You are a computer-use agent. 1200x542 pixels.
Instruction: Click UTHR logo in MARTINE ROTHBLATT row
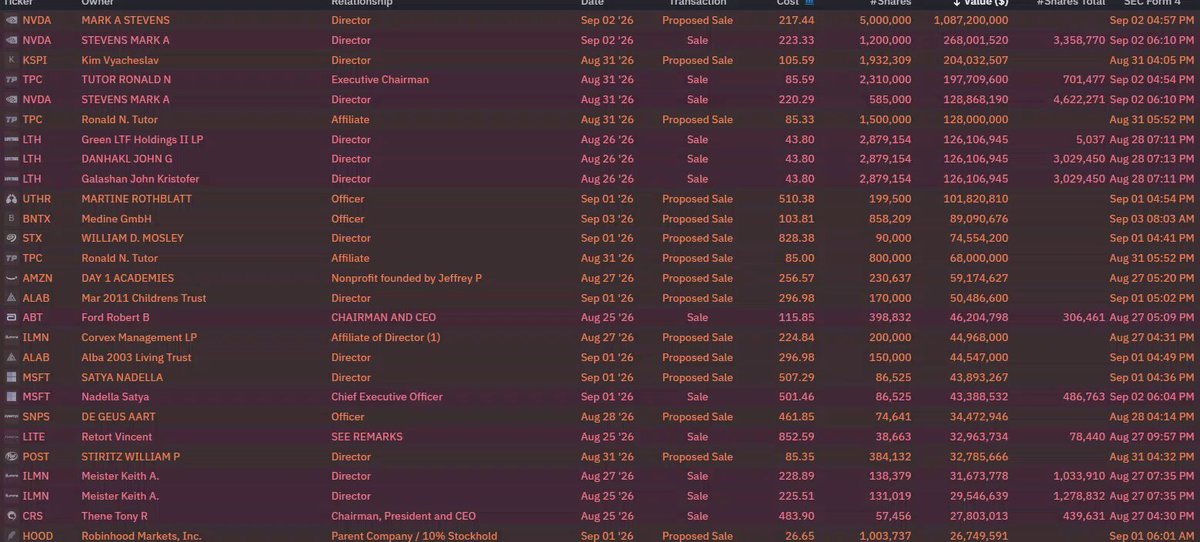tap(11, 199)
